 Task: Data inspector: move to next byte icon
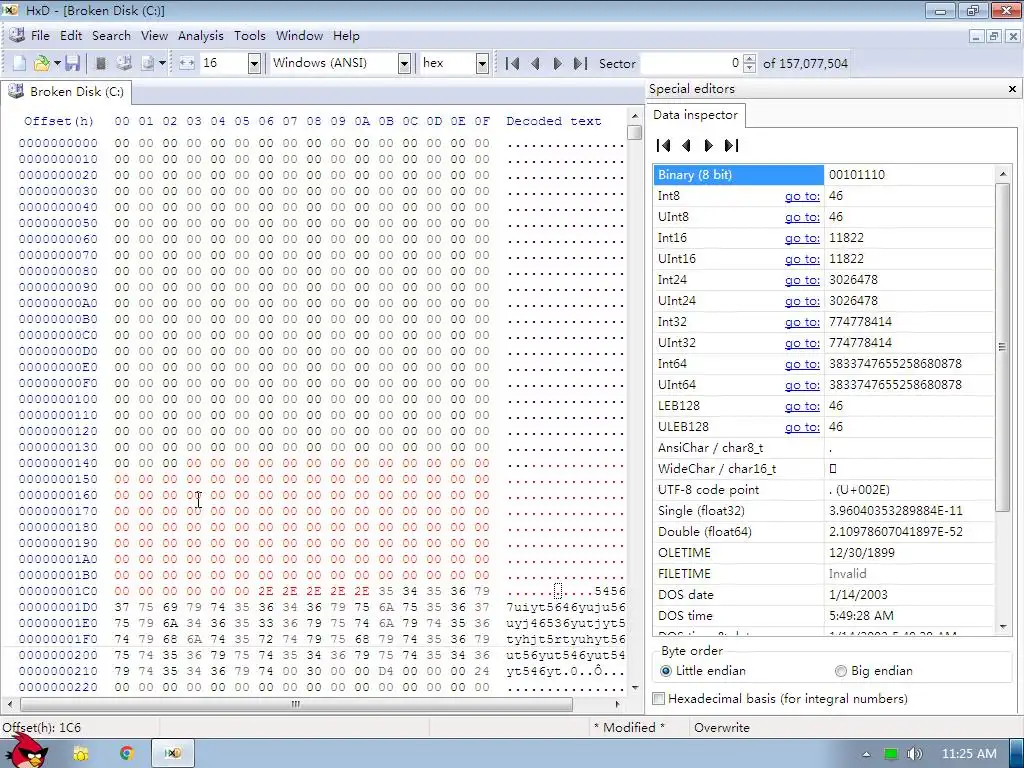coord(709,146)
